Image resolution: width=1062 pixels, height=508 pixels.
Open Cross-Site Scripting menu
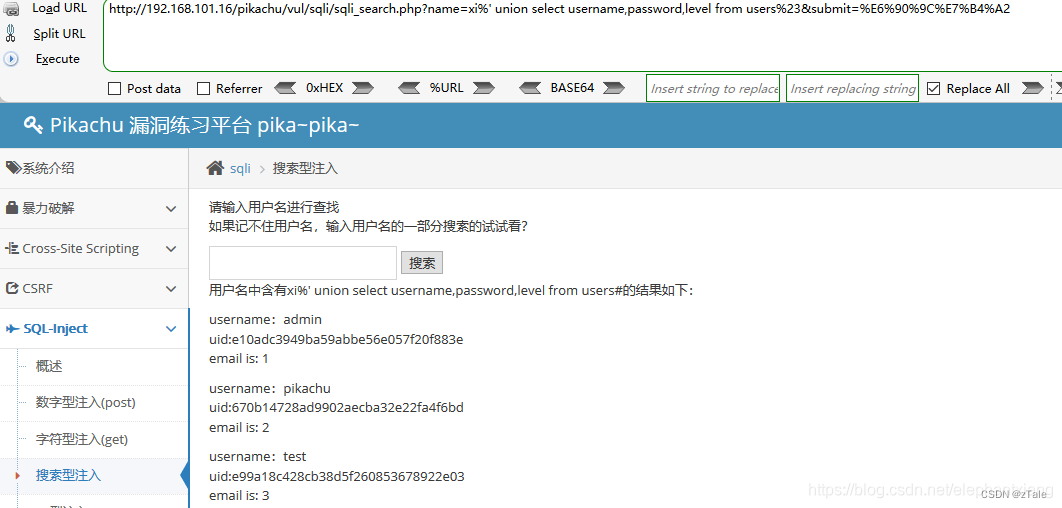94,249
